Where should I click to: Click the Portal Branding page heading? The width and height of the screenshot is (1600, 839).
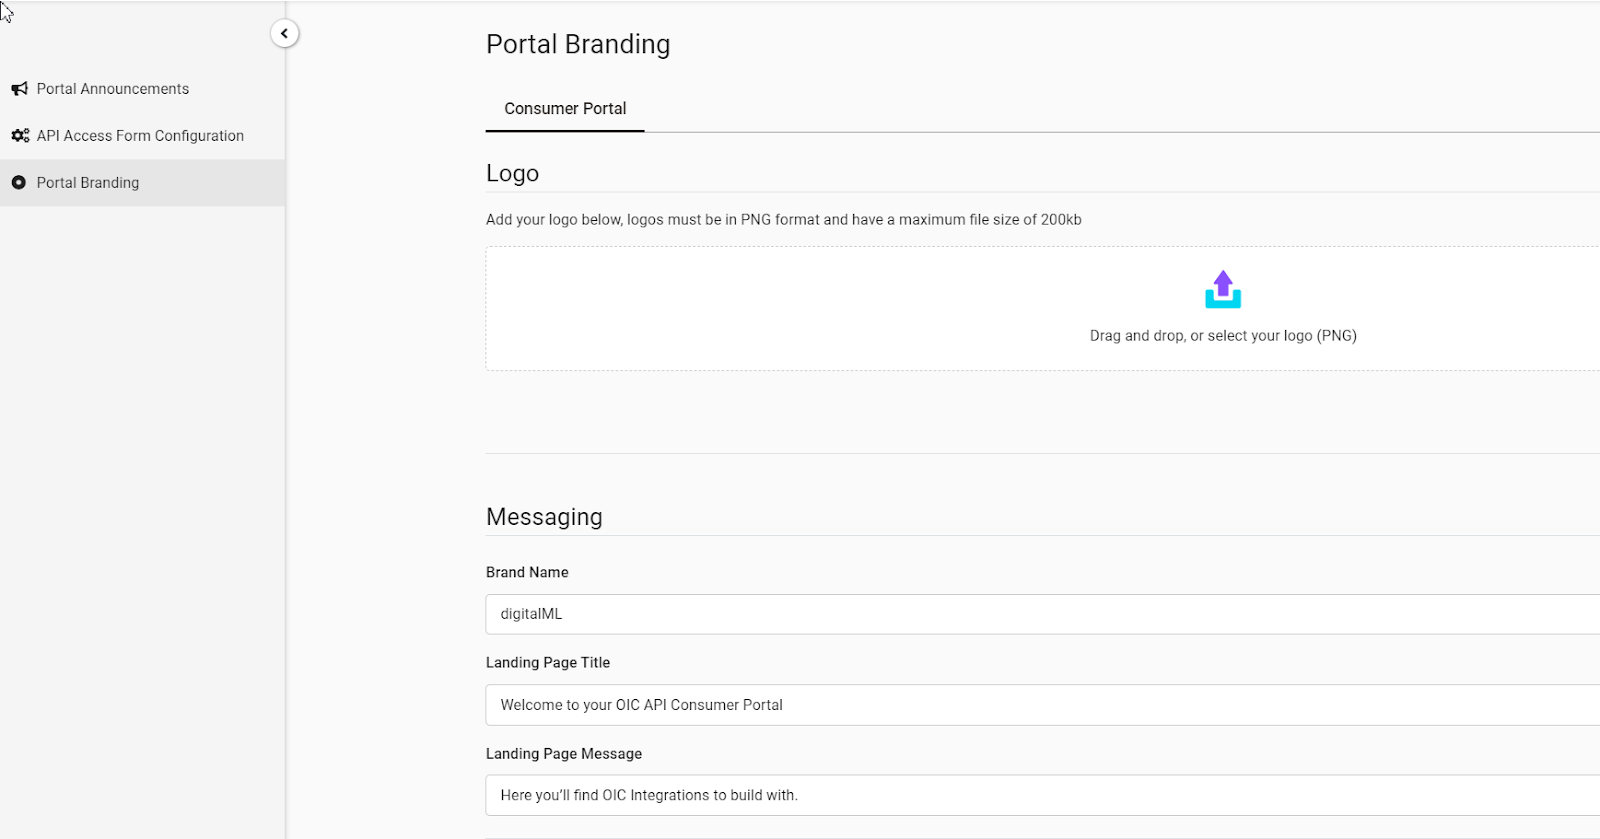pos(578,45)
